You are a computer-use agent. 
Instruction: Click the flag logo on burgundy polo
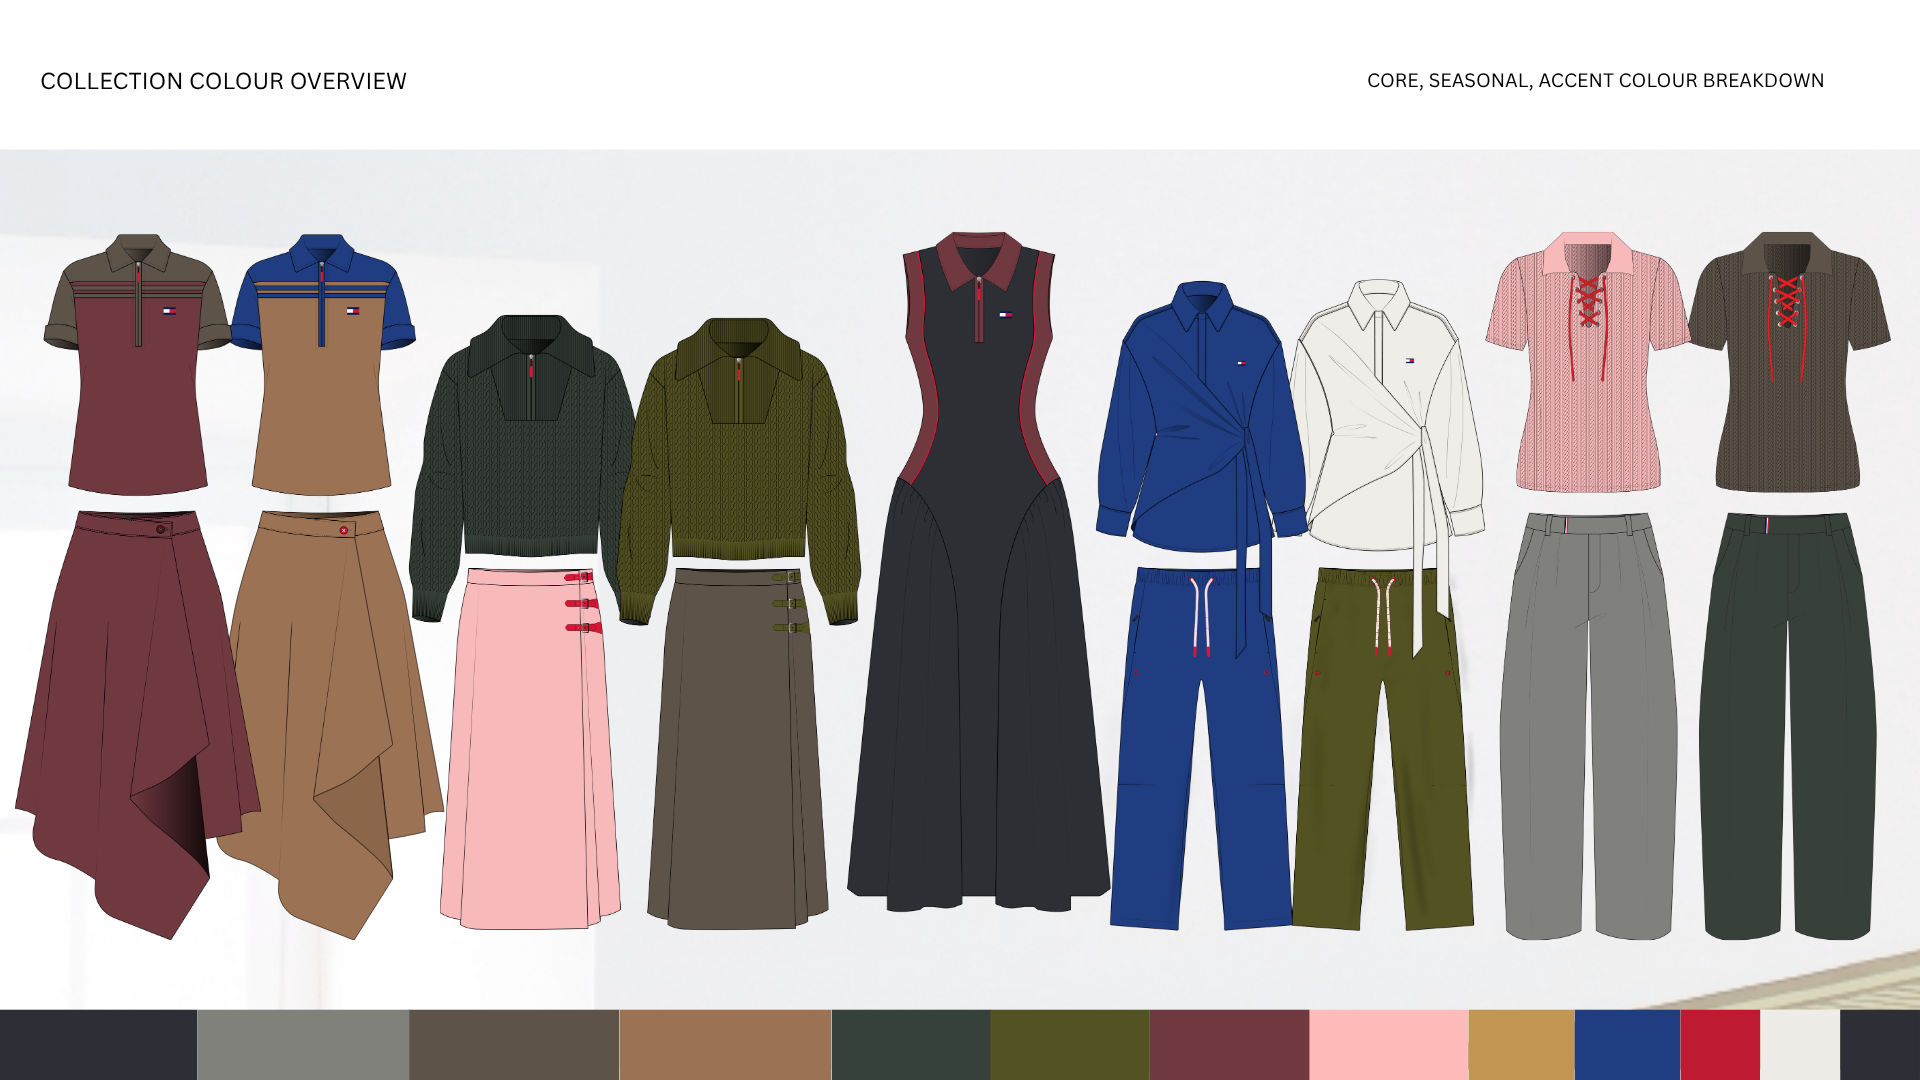(169, 311)
